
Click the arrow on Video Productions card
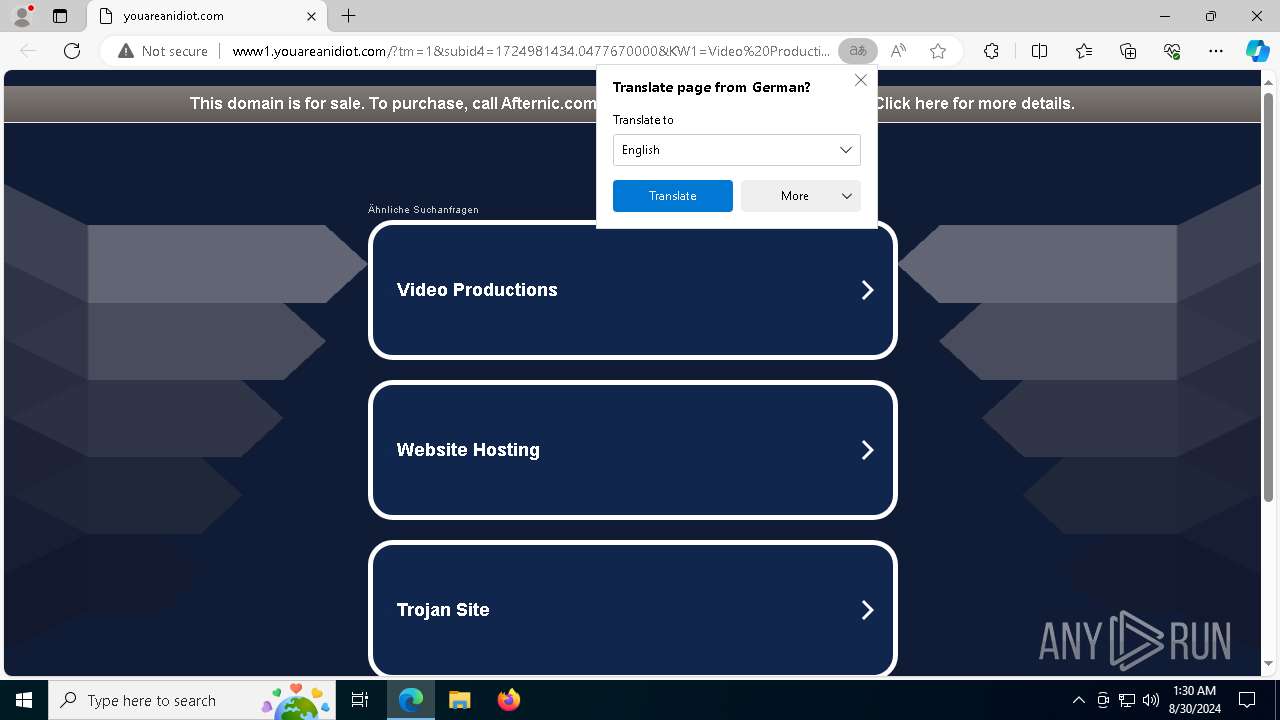pos(867,290)
